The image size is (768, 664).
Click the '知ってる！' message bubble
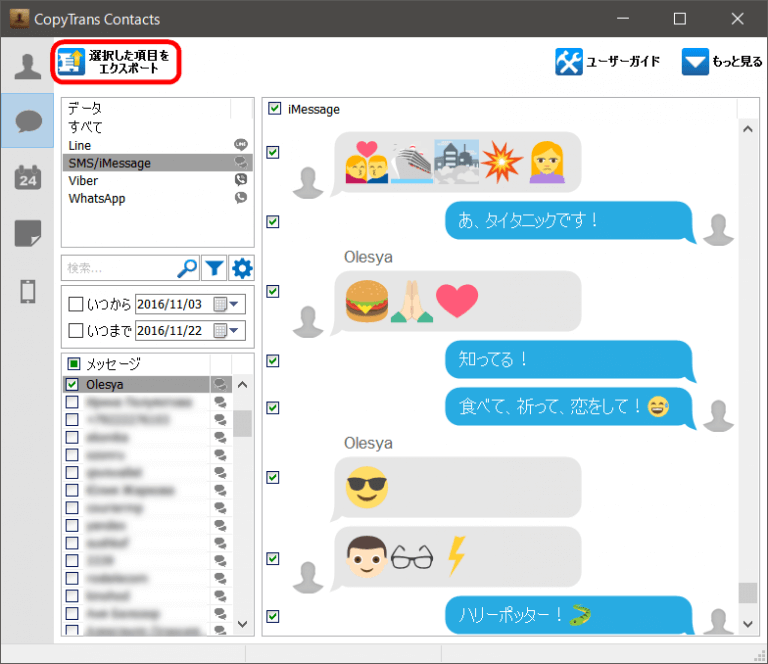(569, 360)
